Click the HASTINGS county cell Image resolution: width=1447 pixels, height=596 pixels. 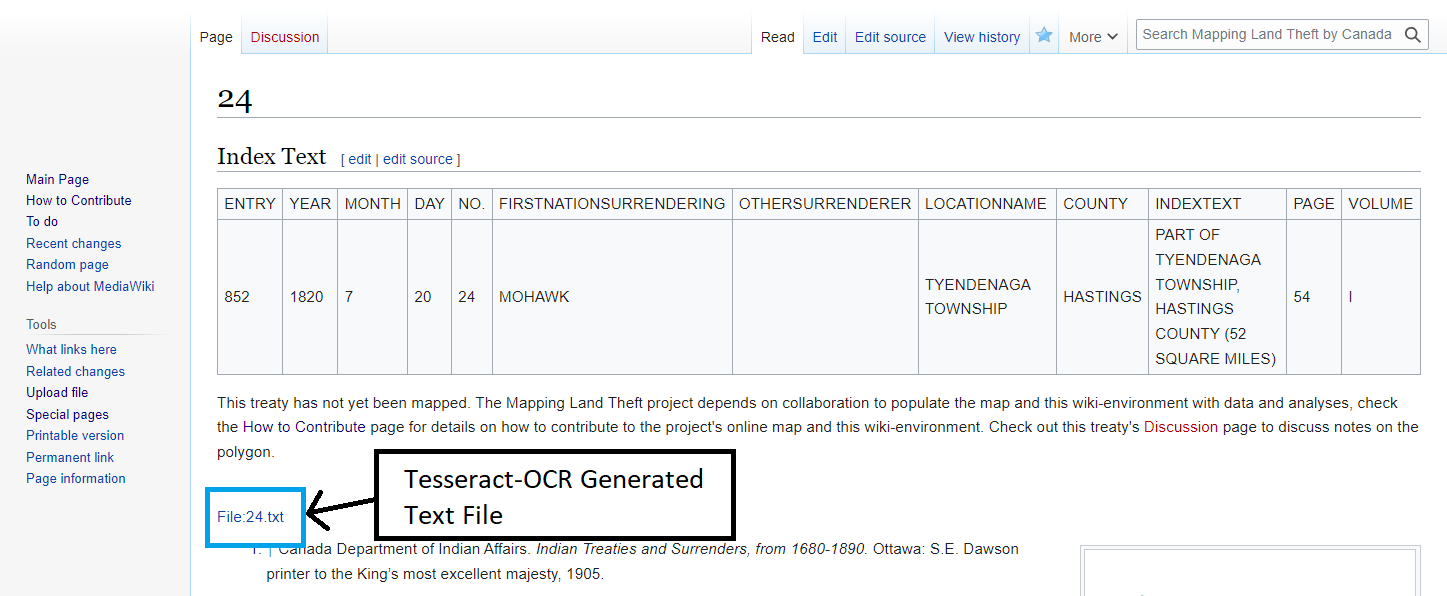(1102, 297)
